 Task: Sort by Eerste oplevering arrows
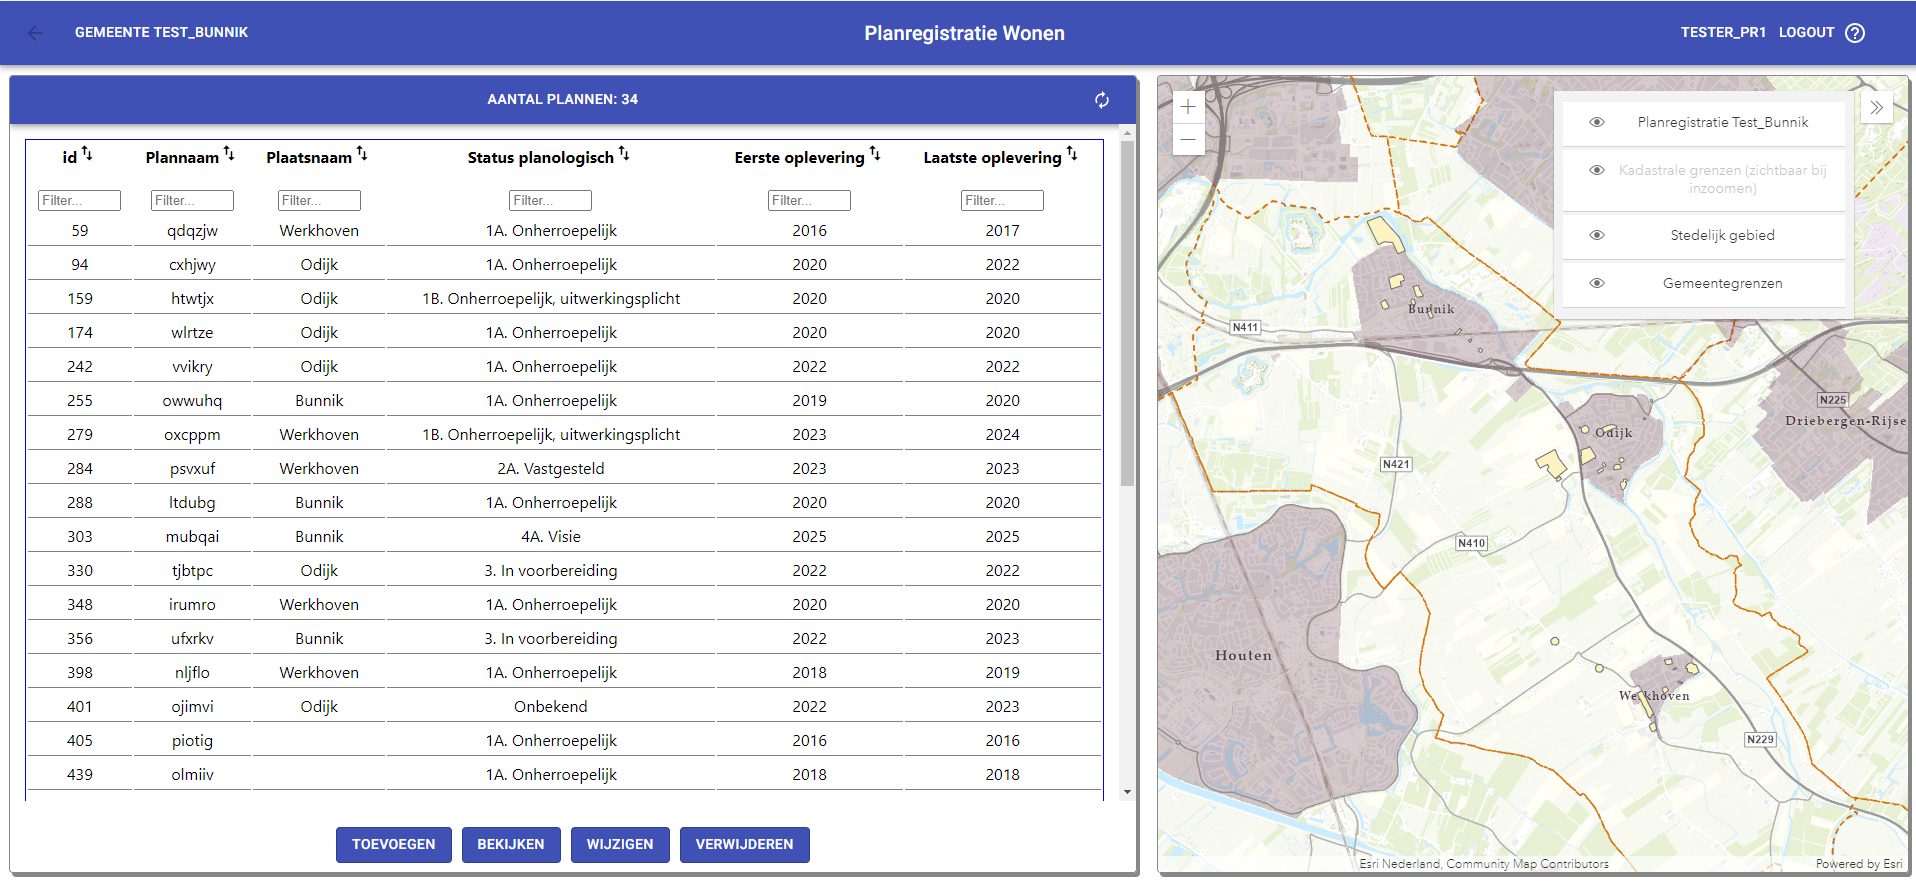pos(875,154)
